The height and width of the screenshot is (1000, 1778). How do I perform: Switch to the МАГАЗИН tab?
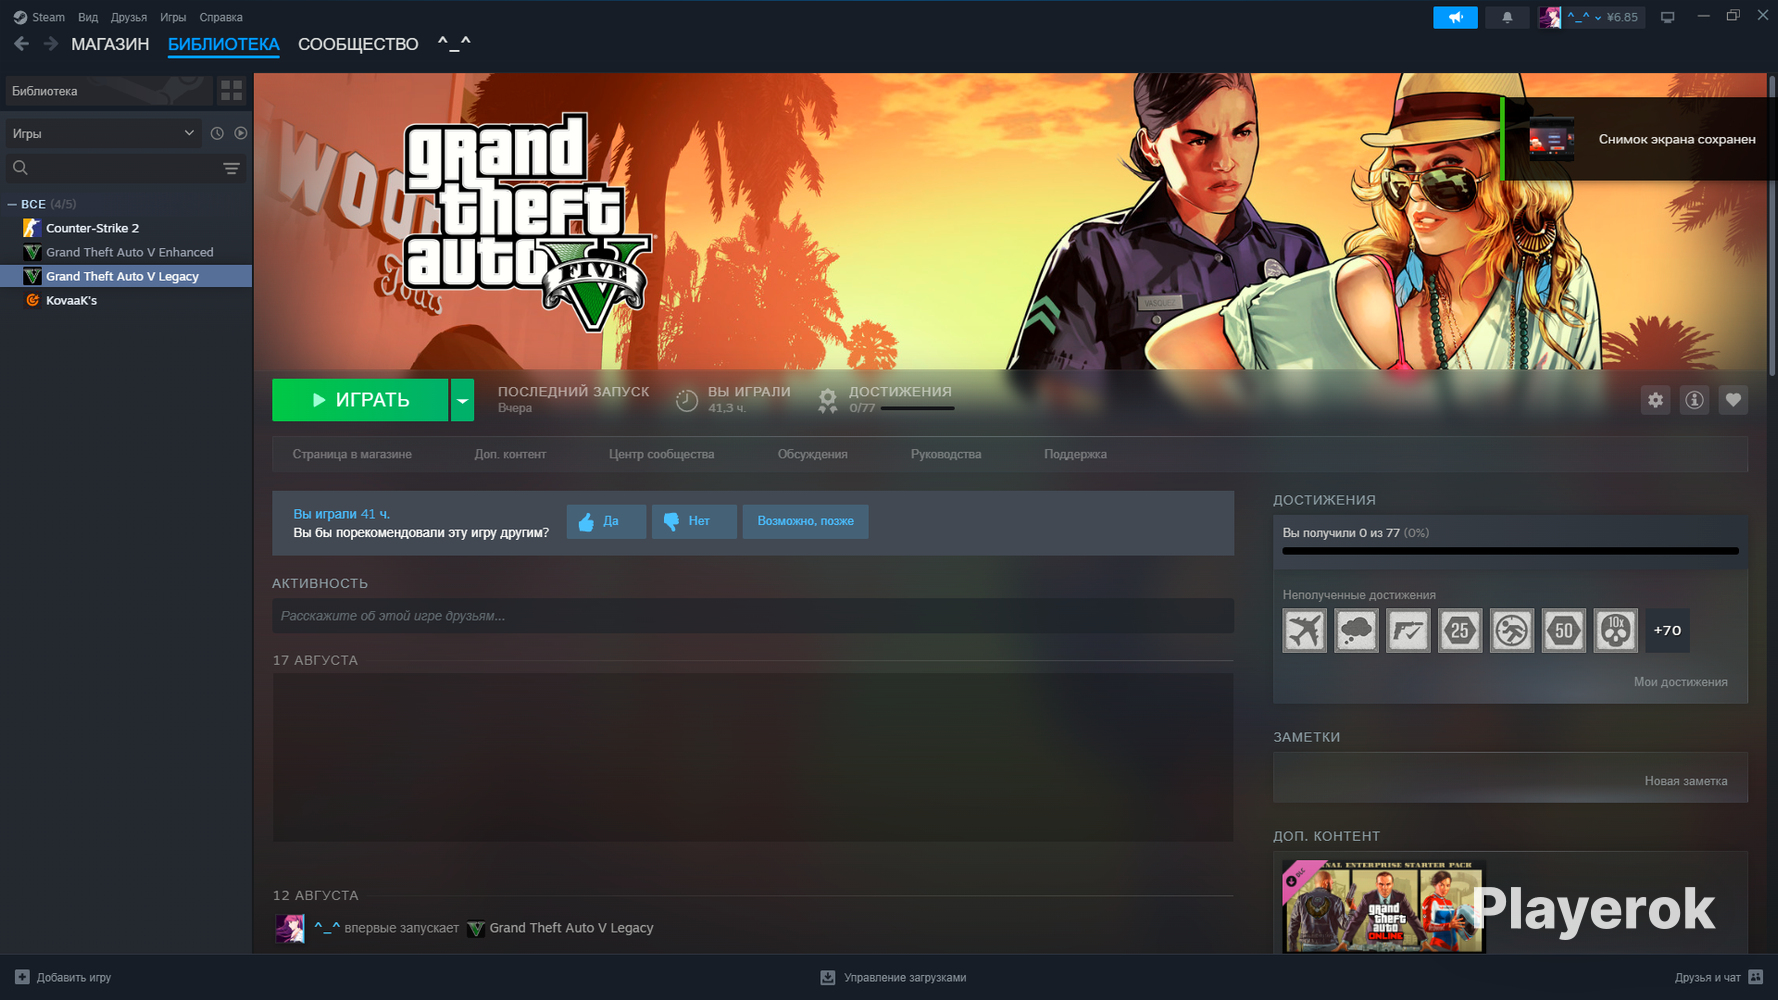point(110,44)
